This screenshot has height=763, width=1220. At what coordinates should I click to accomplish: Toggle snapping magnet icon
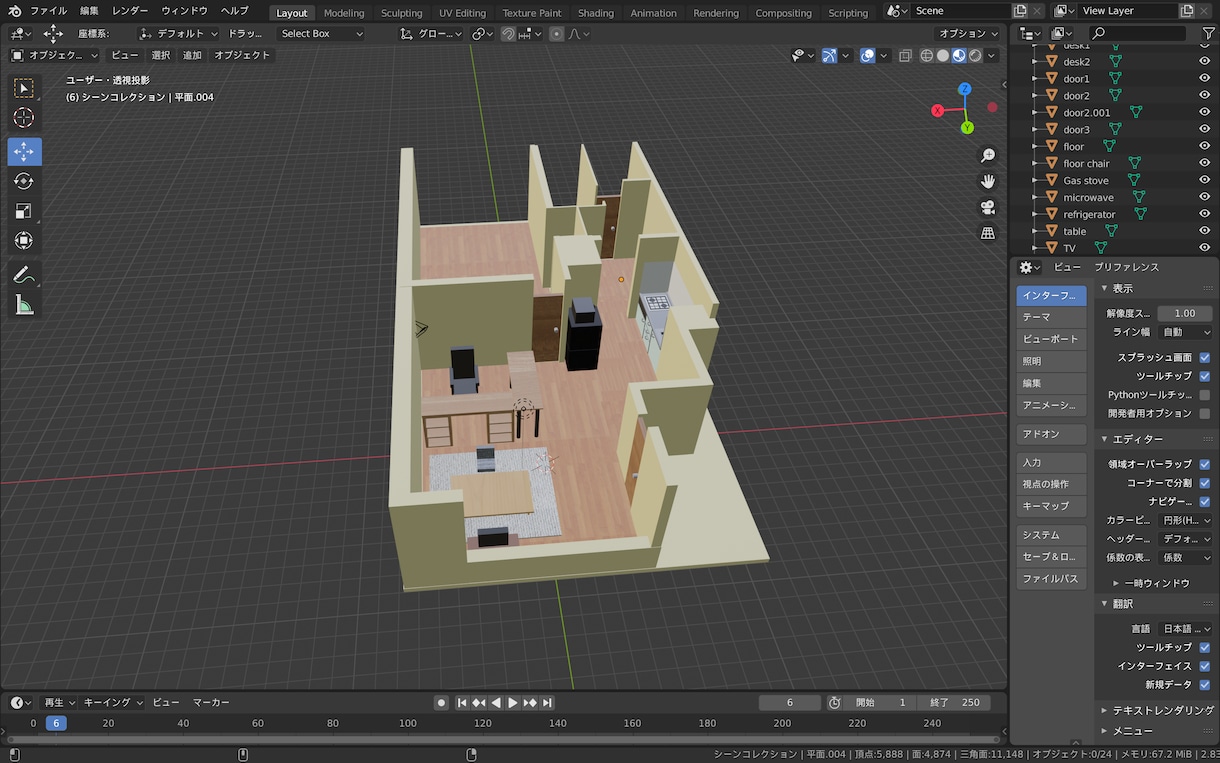pyautogui.click(x=508, y=33)
